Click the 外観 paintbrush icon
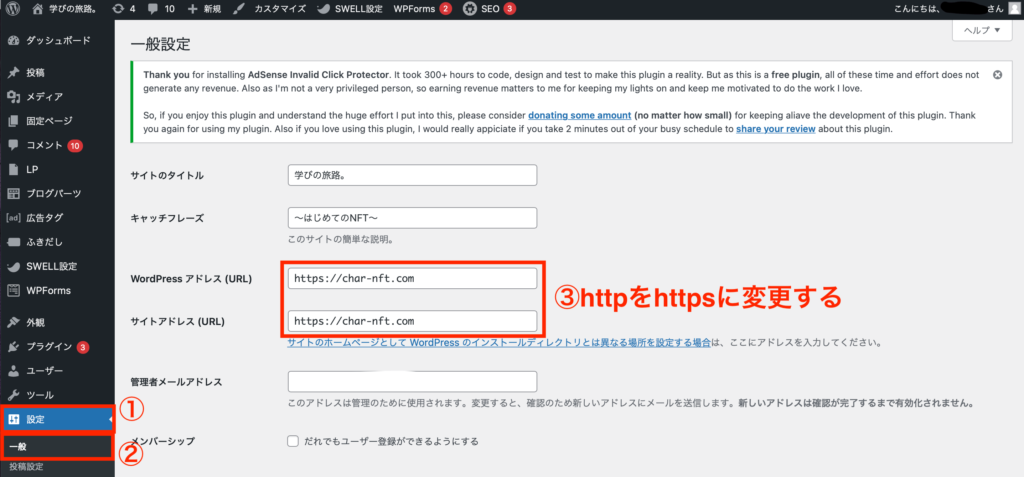Image resolution: width=1024 pixels, height=477 pixels. point(13,322)
